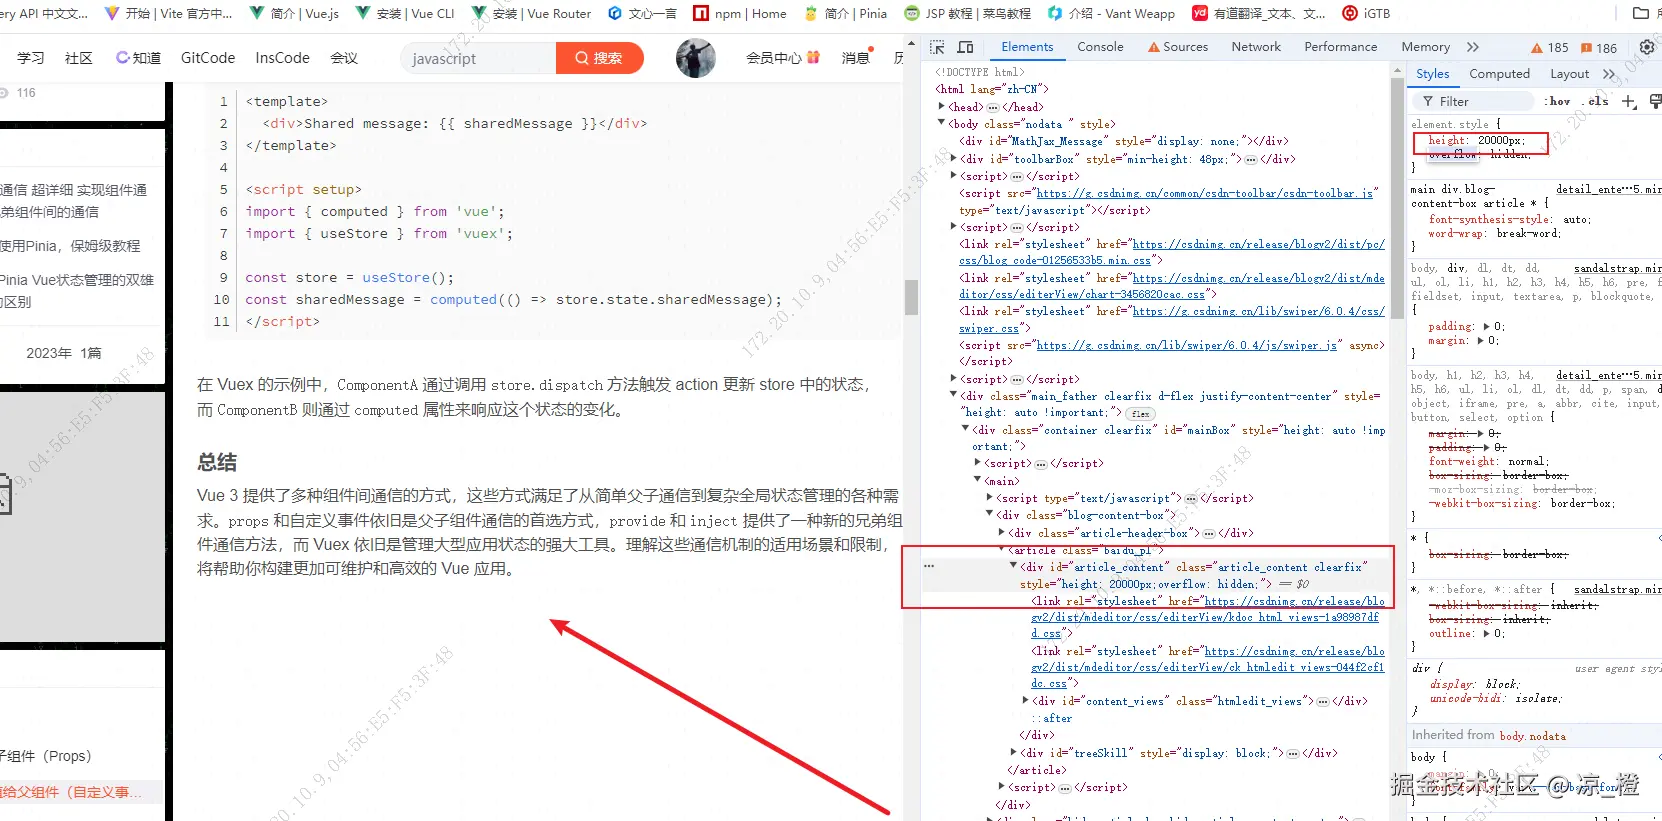Select the 2023年 1篇 archive entry
This screenshot has width=1662, height=821.
click(64, 353)
